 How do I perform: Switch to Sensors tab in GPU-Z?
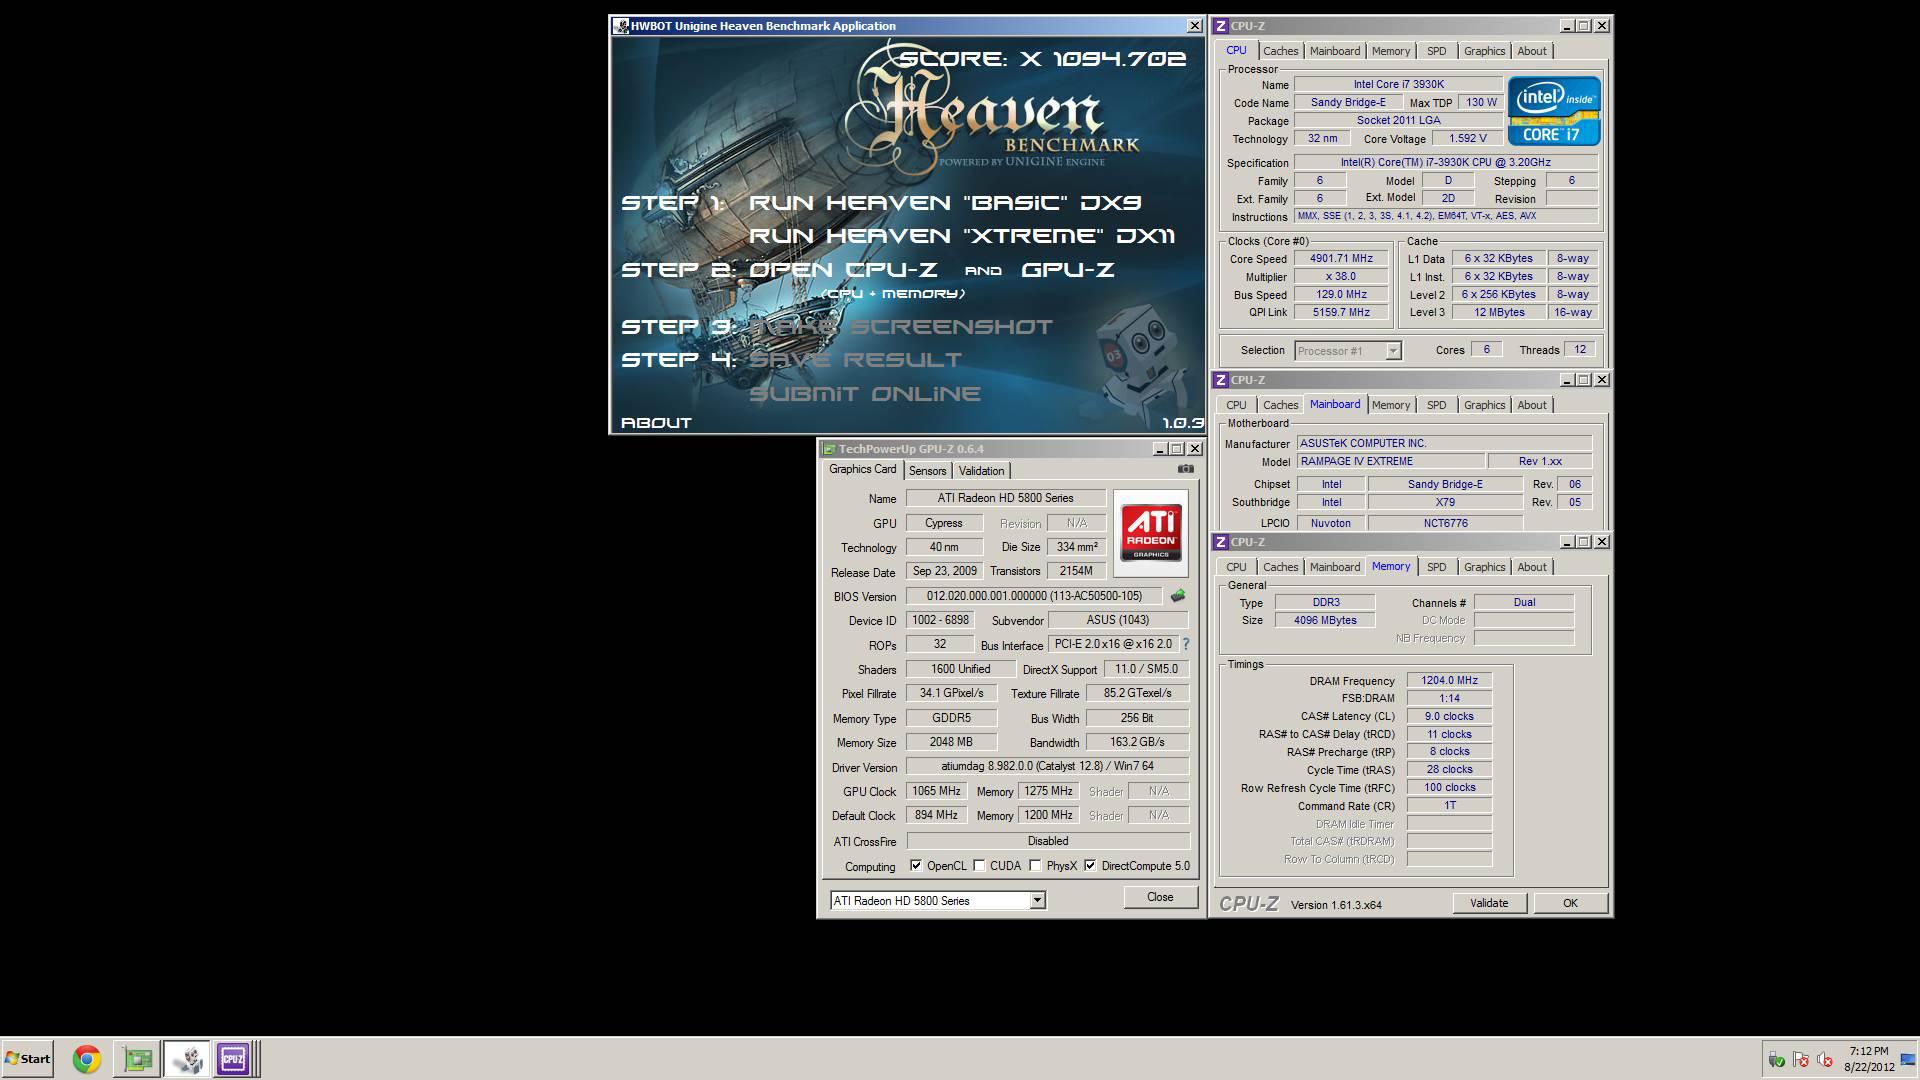pos(928,470)
